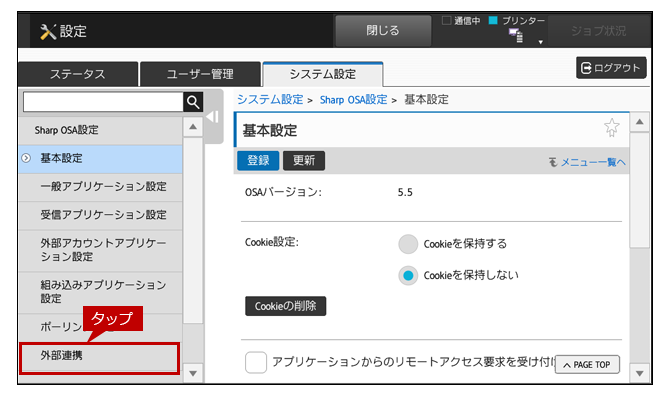
Task: Add page to favorites with star icon
Action: (x=611, y=128)
